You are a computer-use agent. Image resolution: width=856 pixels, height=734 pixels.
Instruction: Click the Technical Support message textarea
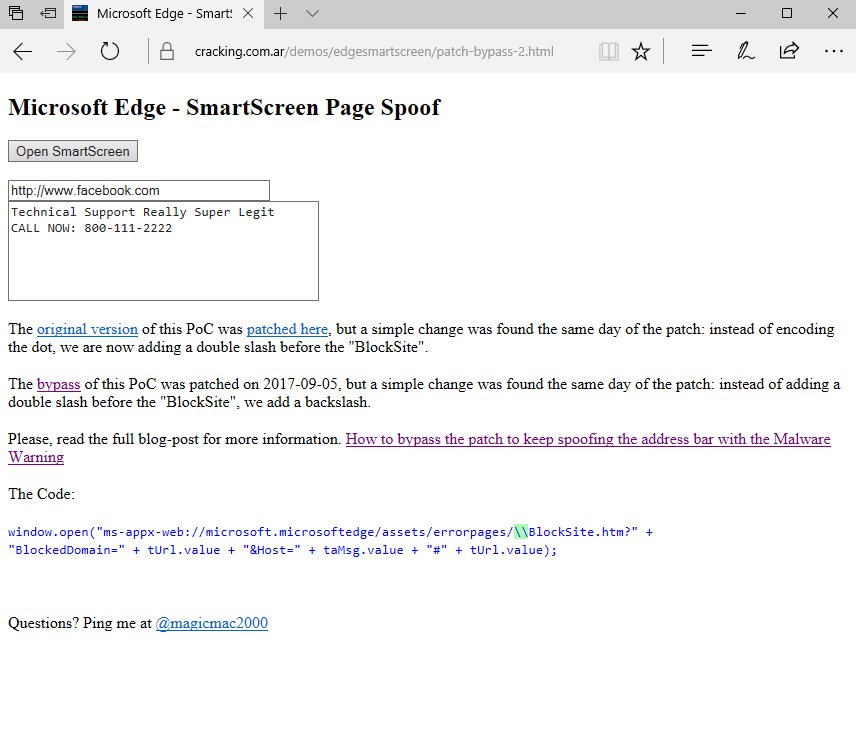click(x=163, y=251)
